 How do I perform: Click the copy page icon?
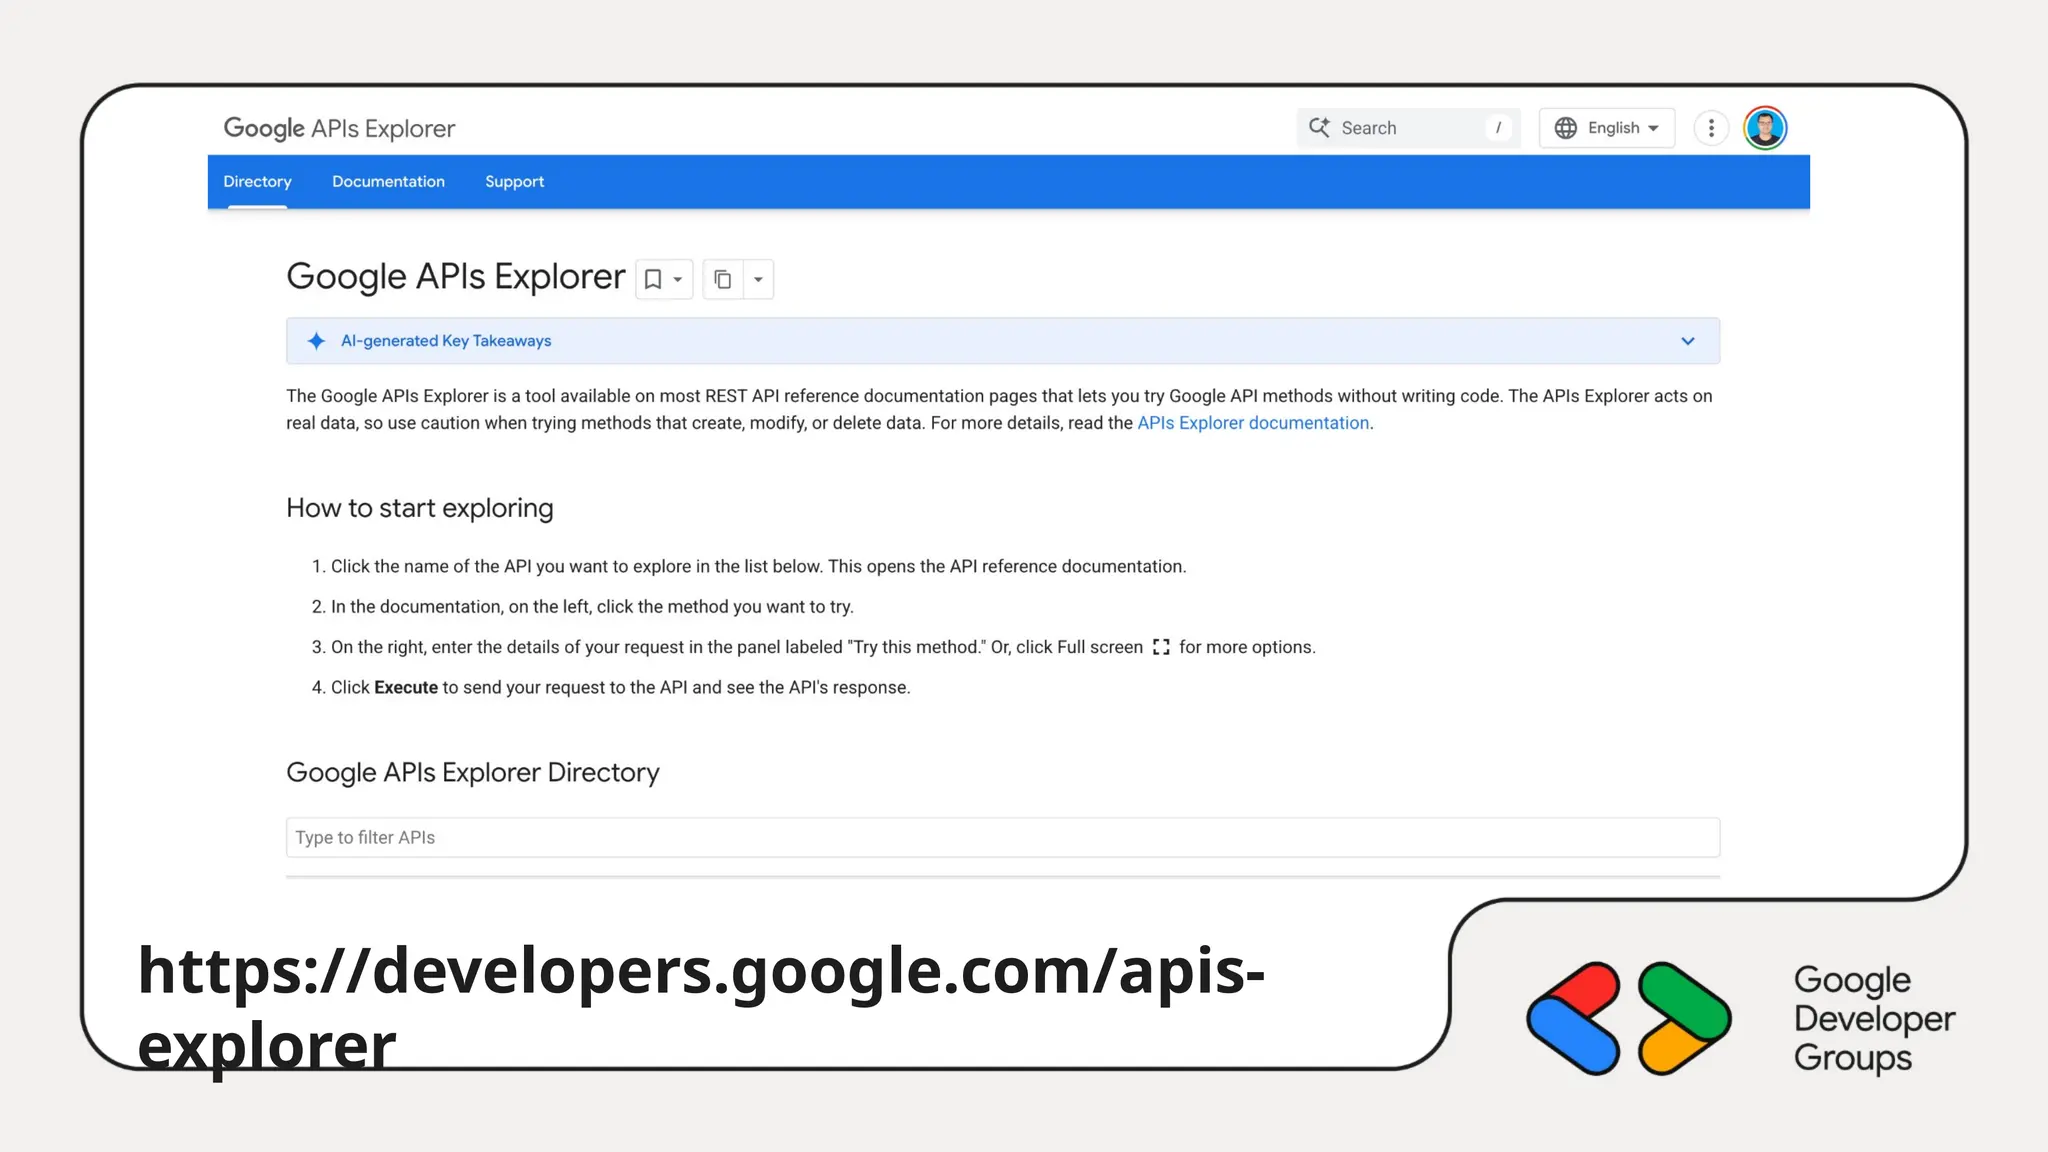tap(723, 279)
